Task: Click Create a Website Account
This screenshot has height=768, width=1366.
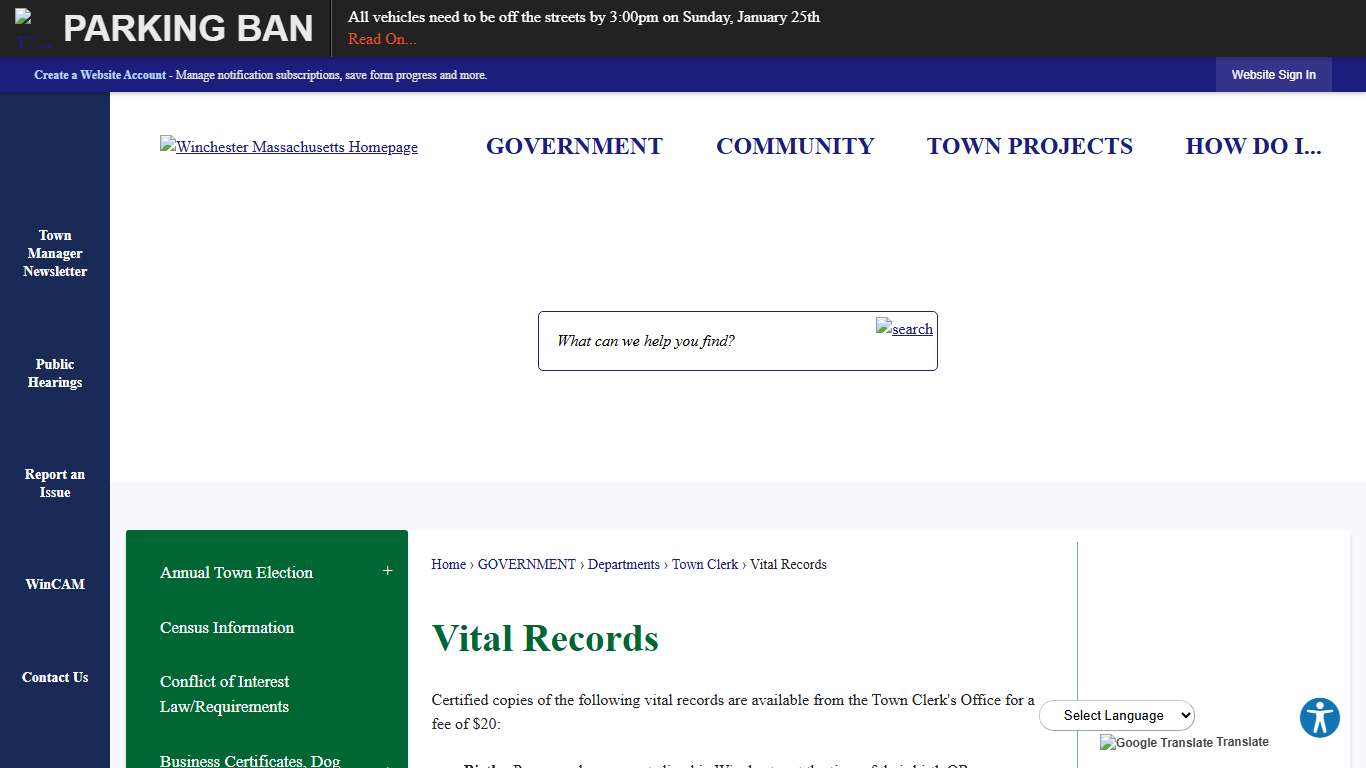Action: tap(99, 74)
